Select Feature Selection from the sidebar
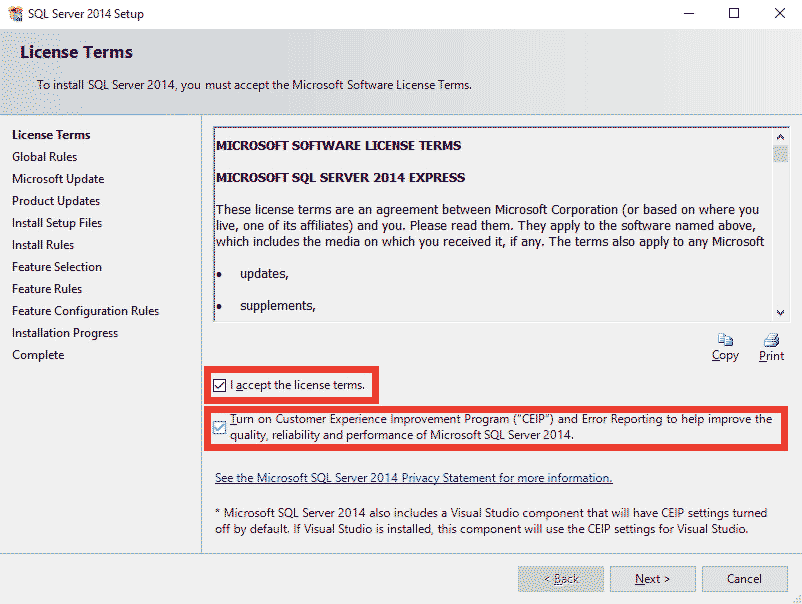Image resolution: width=802 pixels, height=604 pixels. [x=55, y=266]
